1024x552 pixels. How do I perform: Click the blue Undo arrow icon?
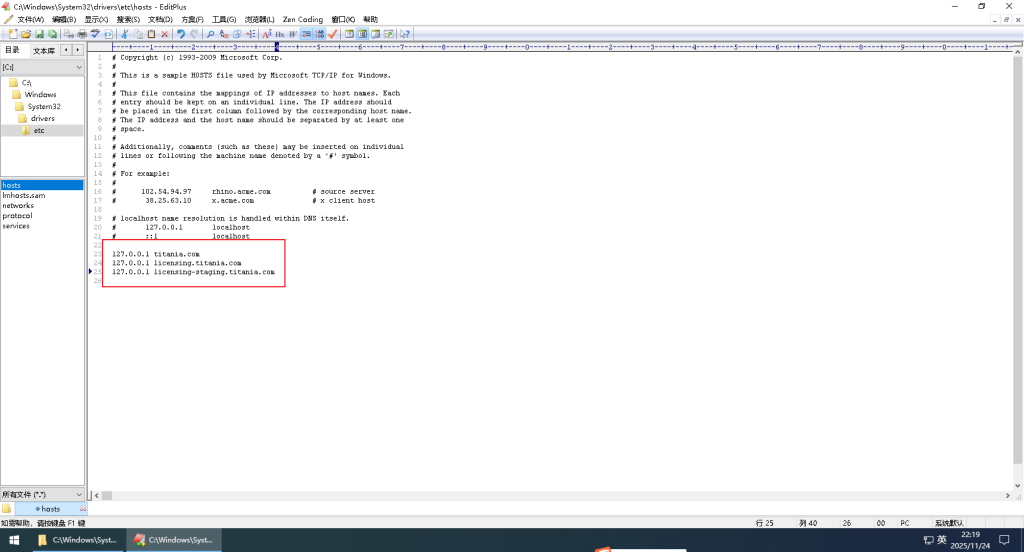181,34
